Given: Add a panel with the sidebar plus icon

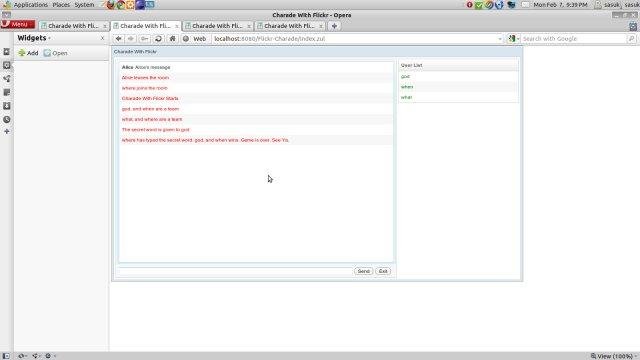Looking at the screenshot, I should [7, 131].
